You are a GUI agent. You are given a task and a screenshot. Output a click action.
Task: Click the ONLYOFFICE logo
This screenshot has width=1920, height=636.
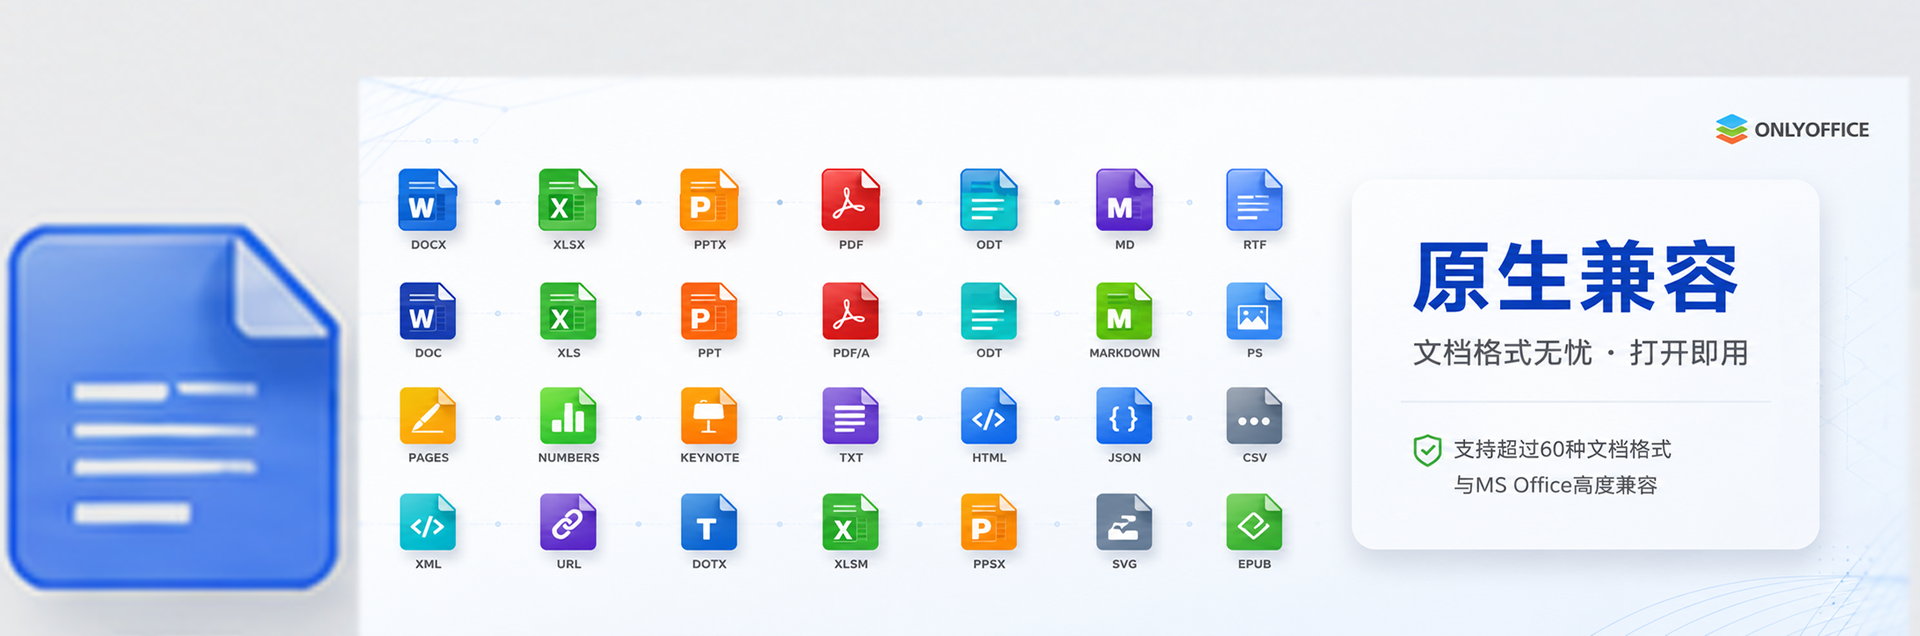click(x=1792, y=129)
